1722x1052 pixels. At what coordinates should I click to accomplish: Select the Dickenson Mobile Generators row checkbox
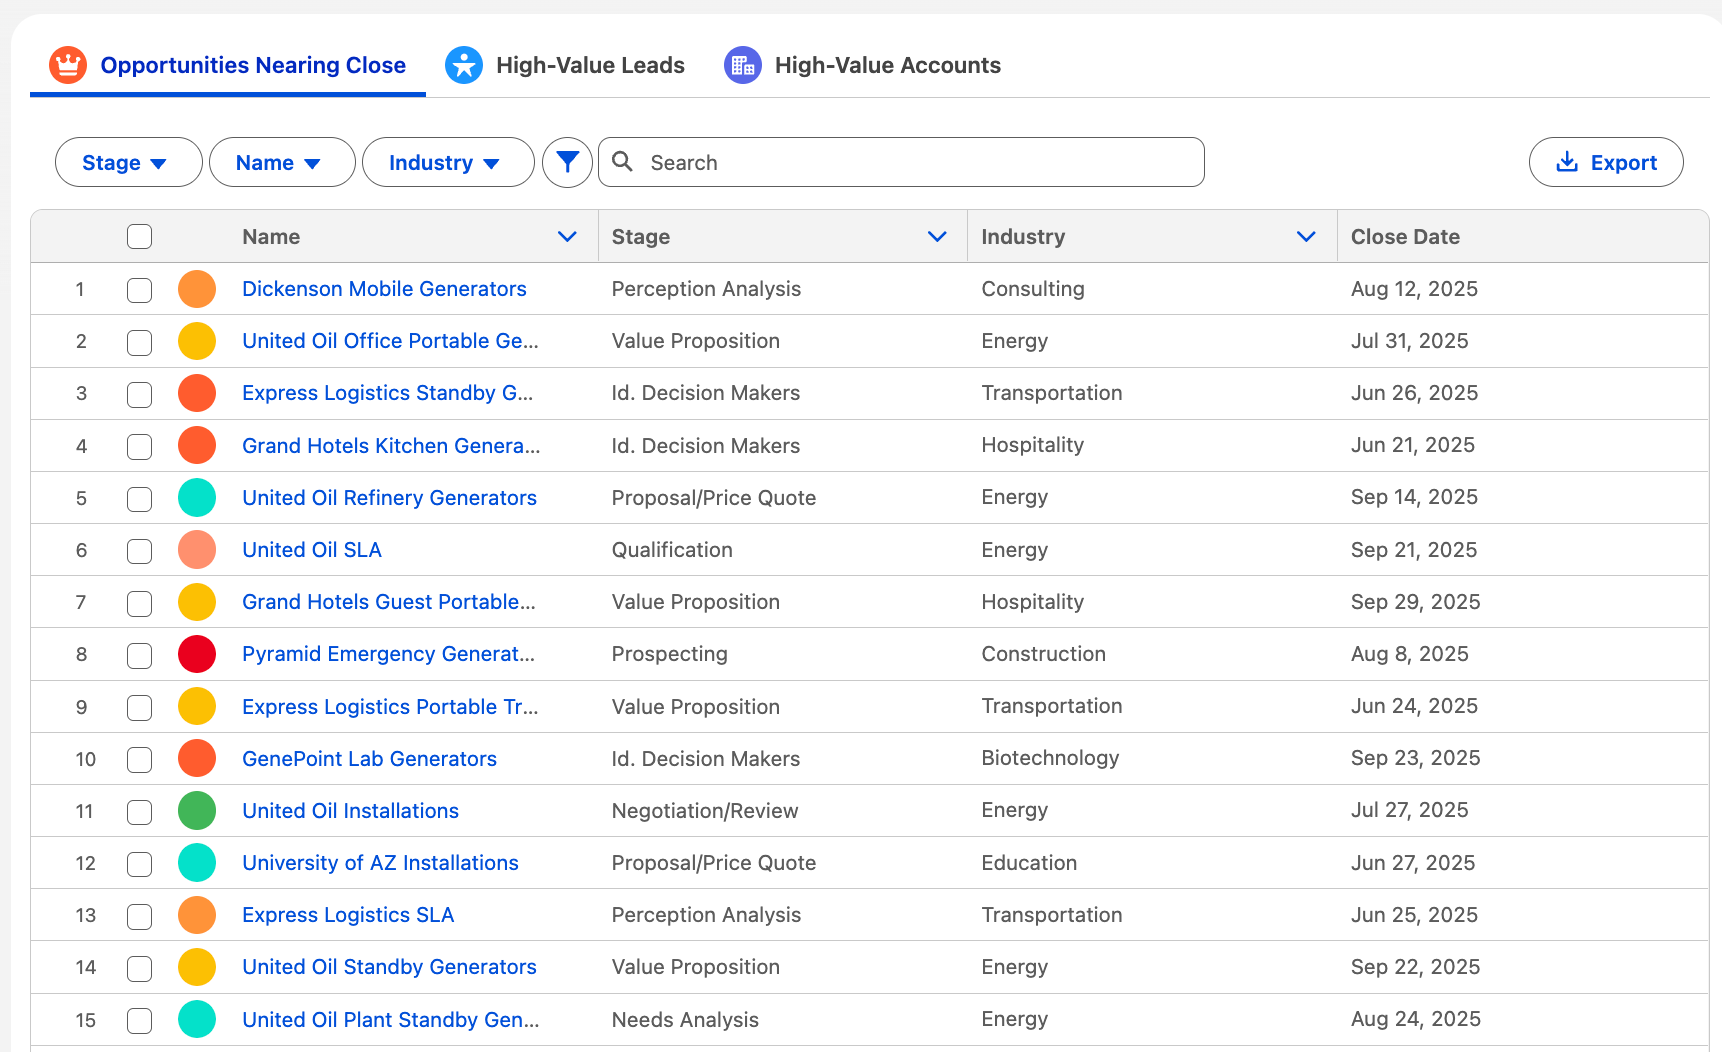coord(140,290)
